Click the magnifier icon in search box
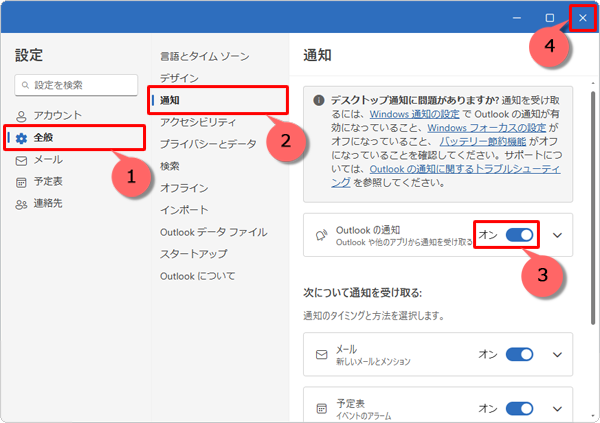The image size is (600, 423). (25, 85)
